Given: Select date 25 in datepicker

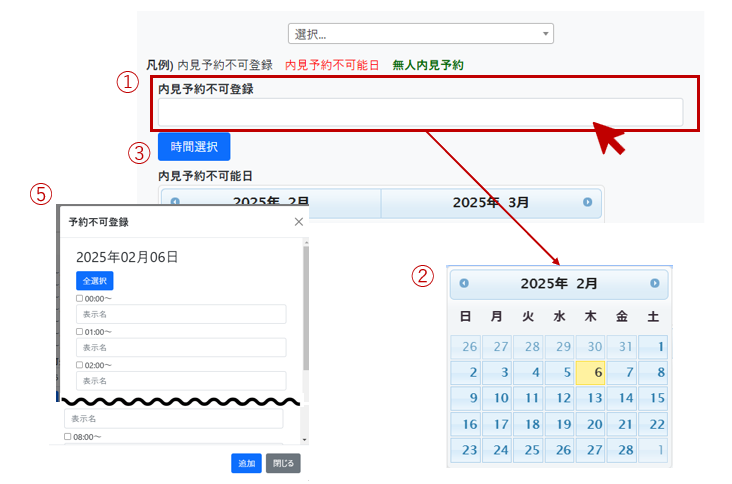Looking at the screenshot, I should tap(528, 450).
